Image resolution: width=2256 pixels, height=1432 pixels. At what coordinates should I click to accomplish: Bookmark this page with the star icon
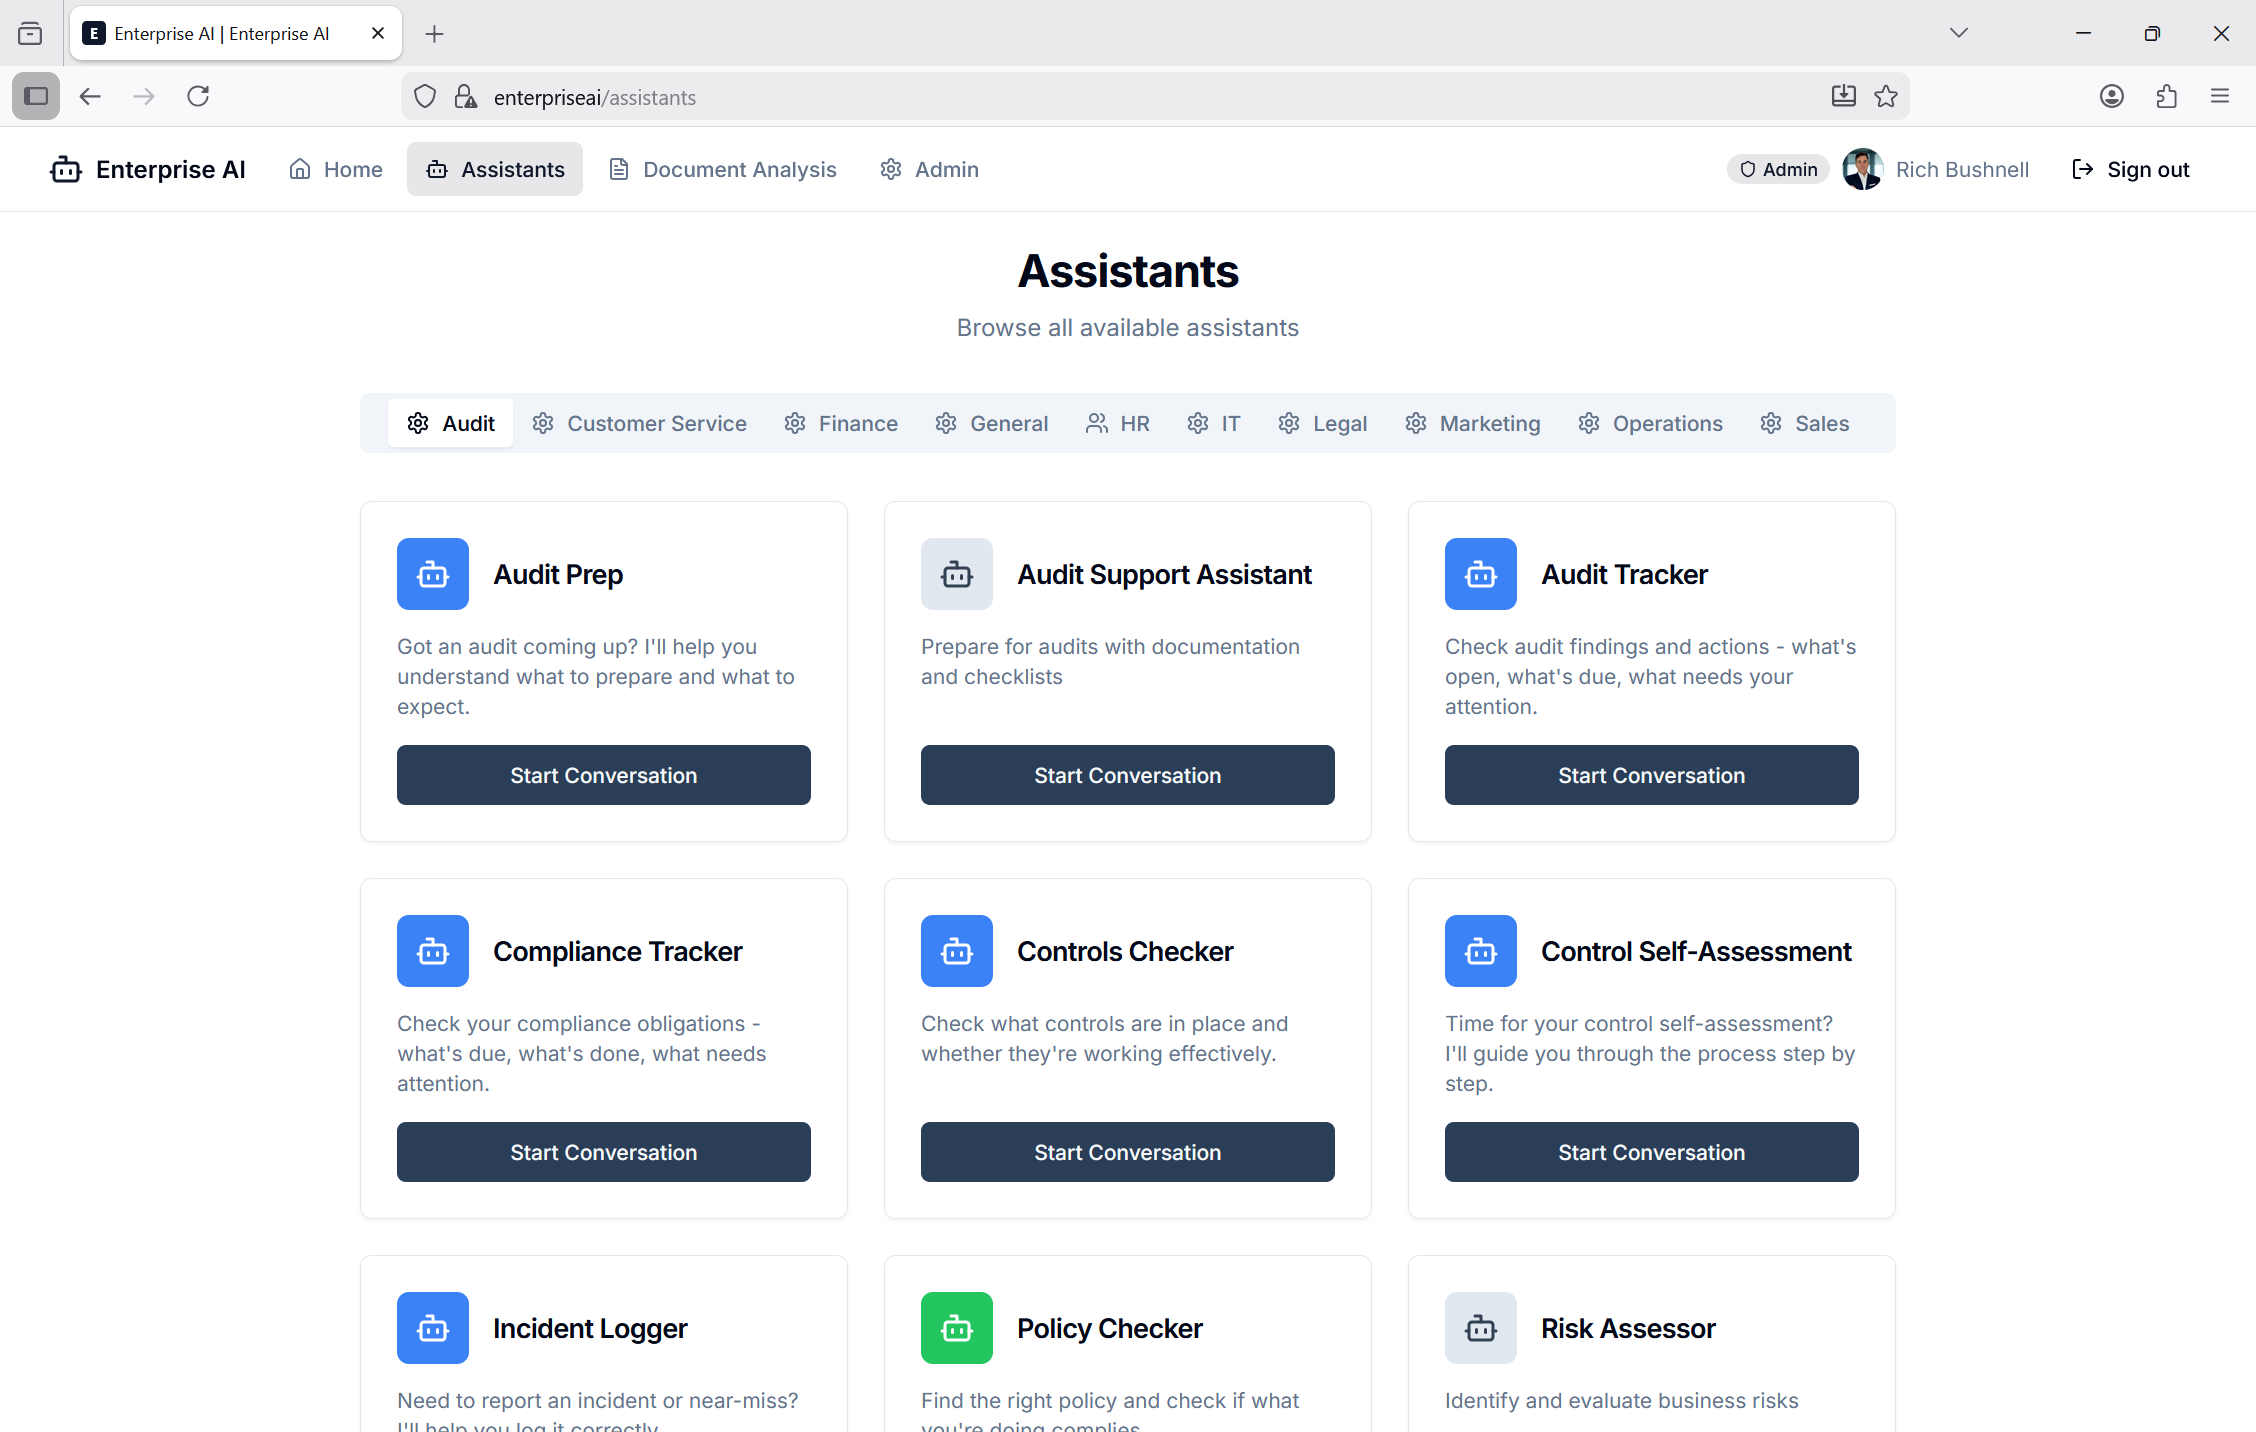click(1886, 95)
